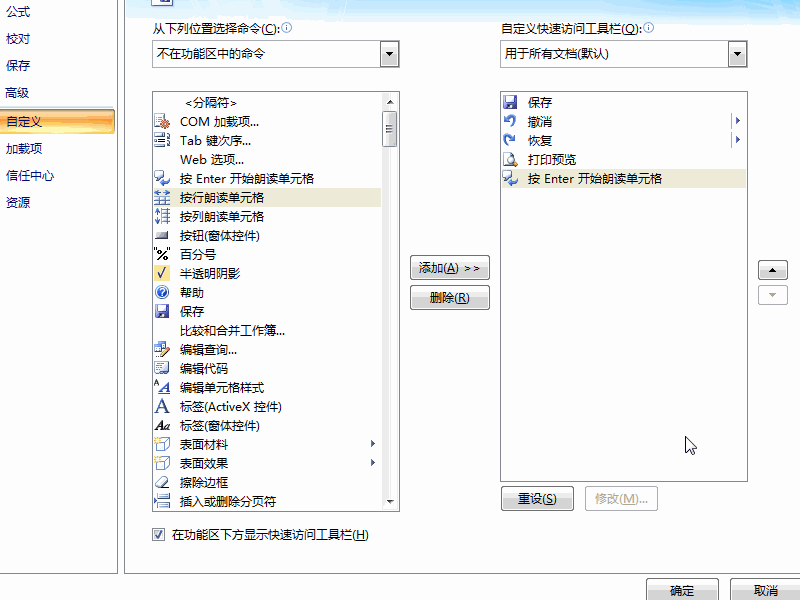Expand the 表面效果 submenu arrow
The width and height of the screenshot is (800, 600).
tap(373, 463)
